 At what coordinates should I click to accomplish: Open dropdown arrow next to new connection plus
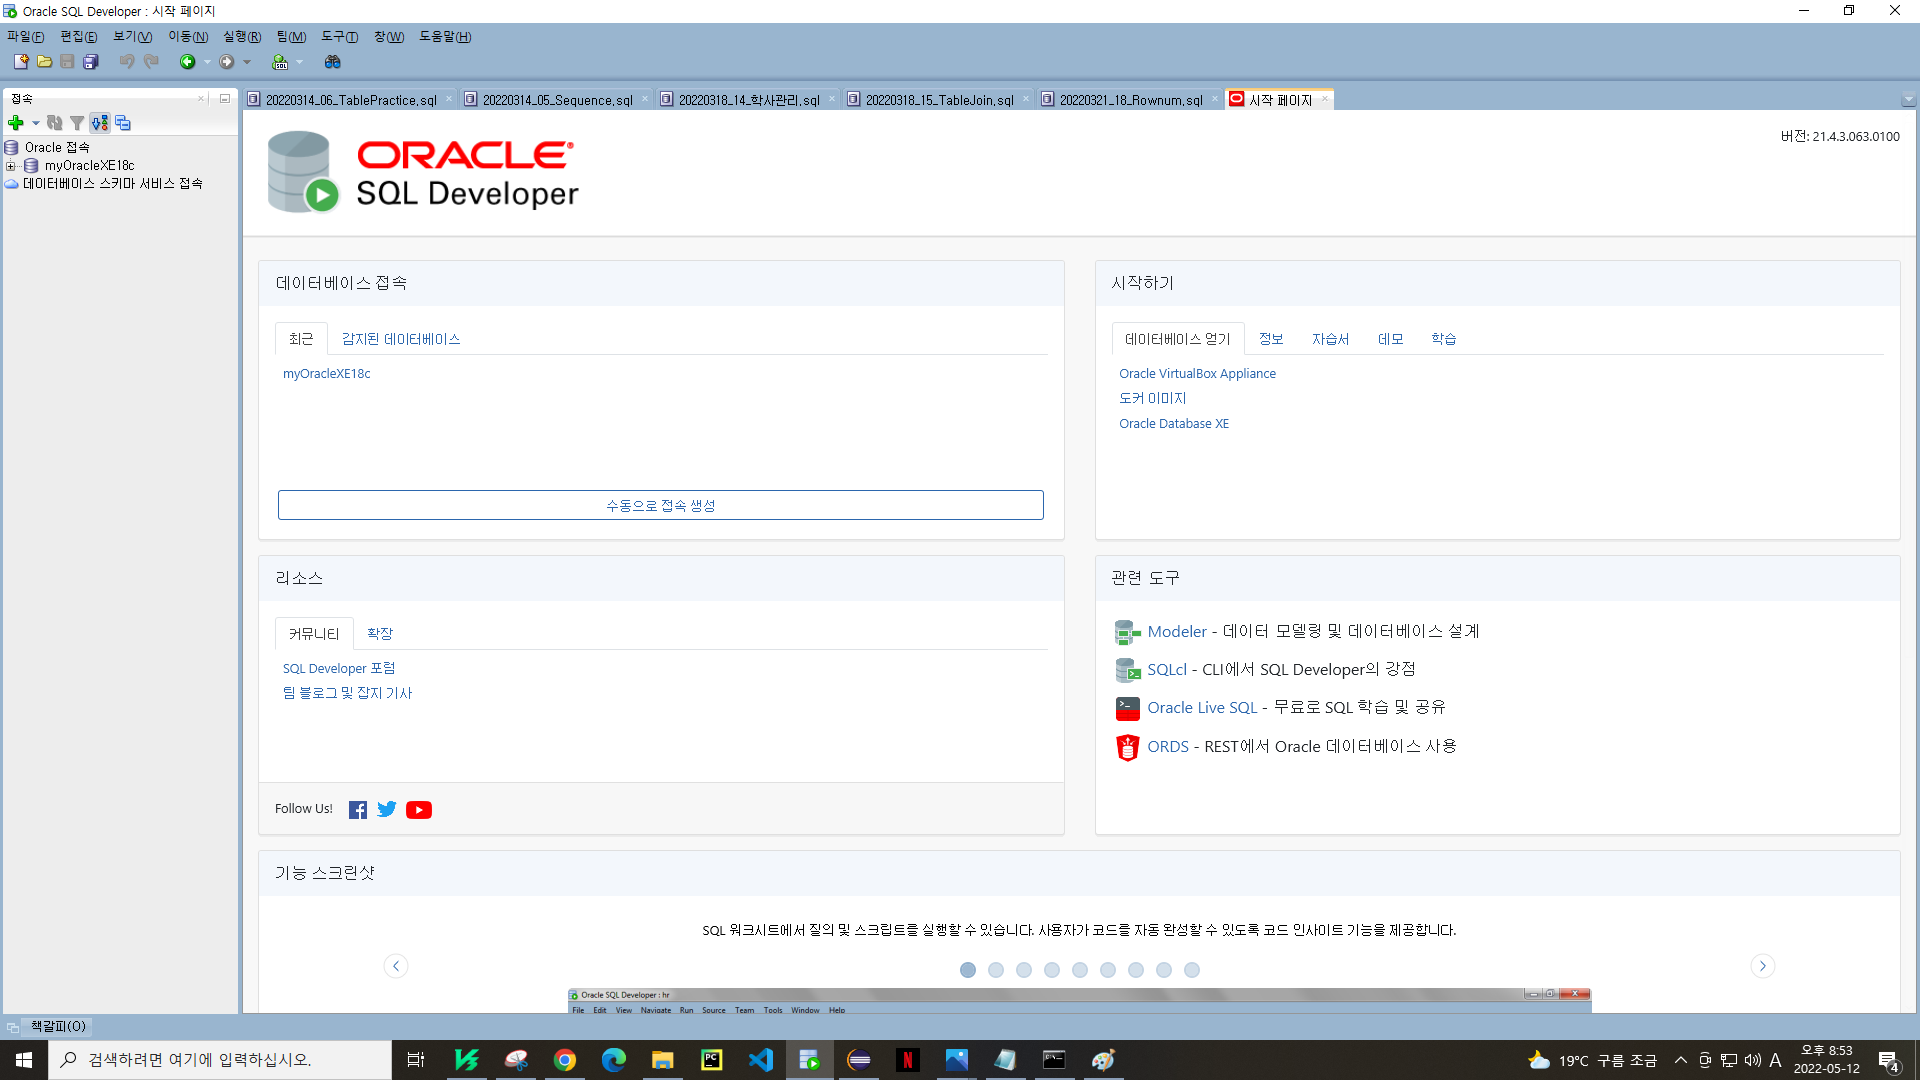(35, 123)
